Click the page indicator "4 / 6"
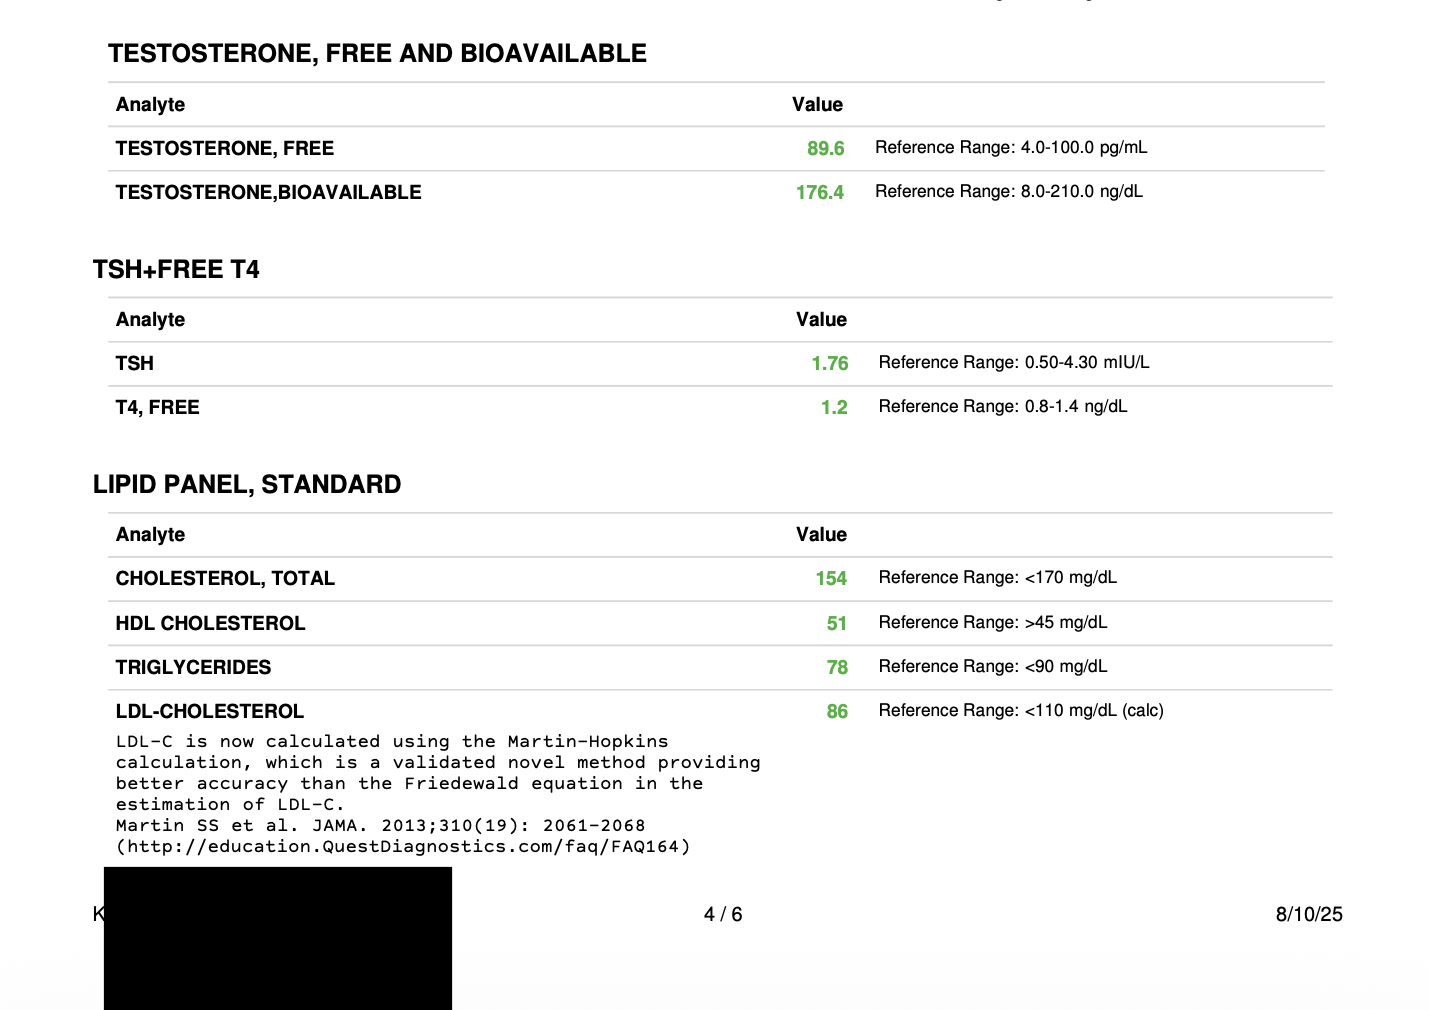 click(x=723, y=914)
